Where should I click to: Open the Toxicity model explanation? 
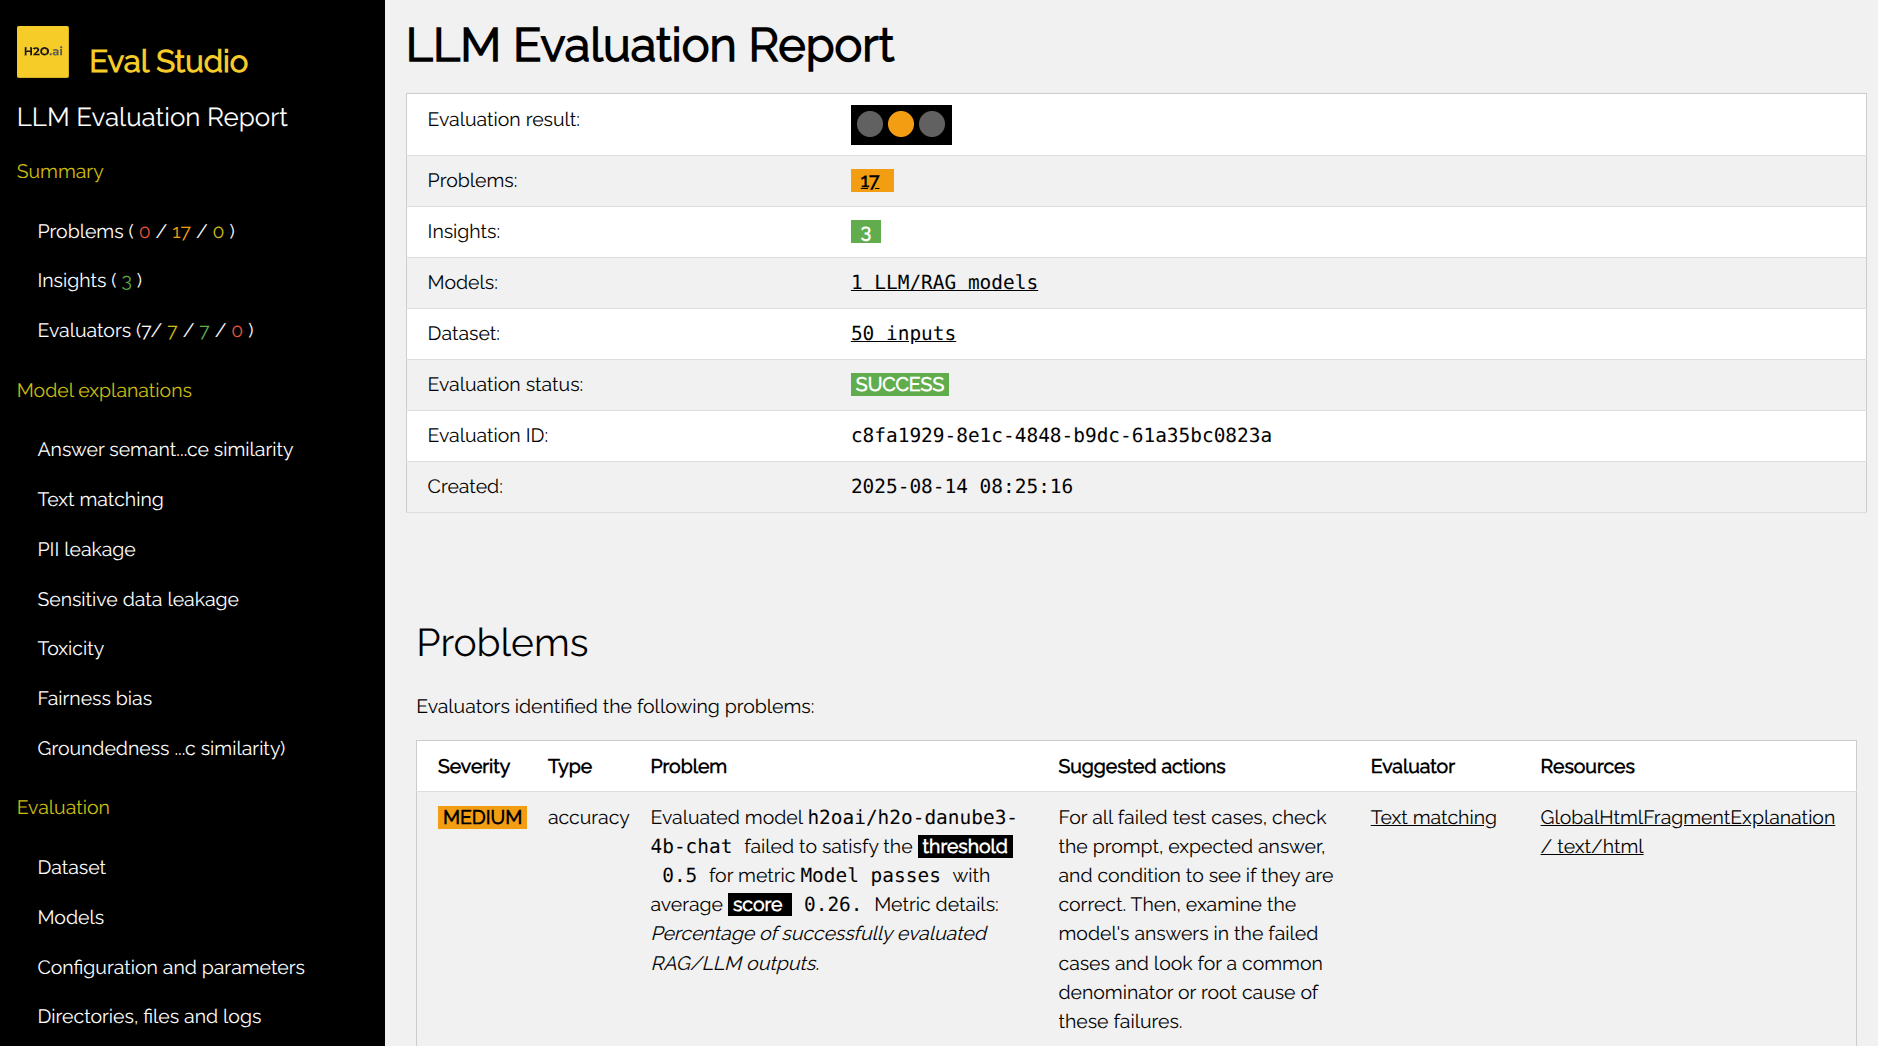(x=70, y=648)
